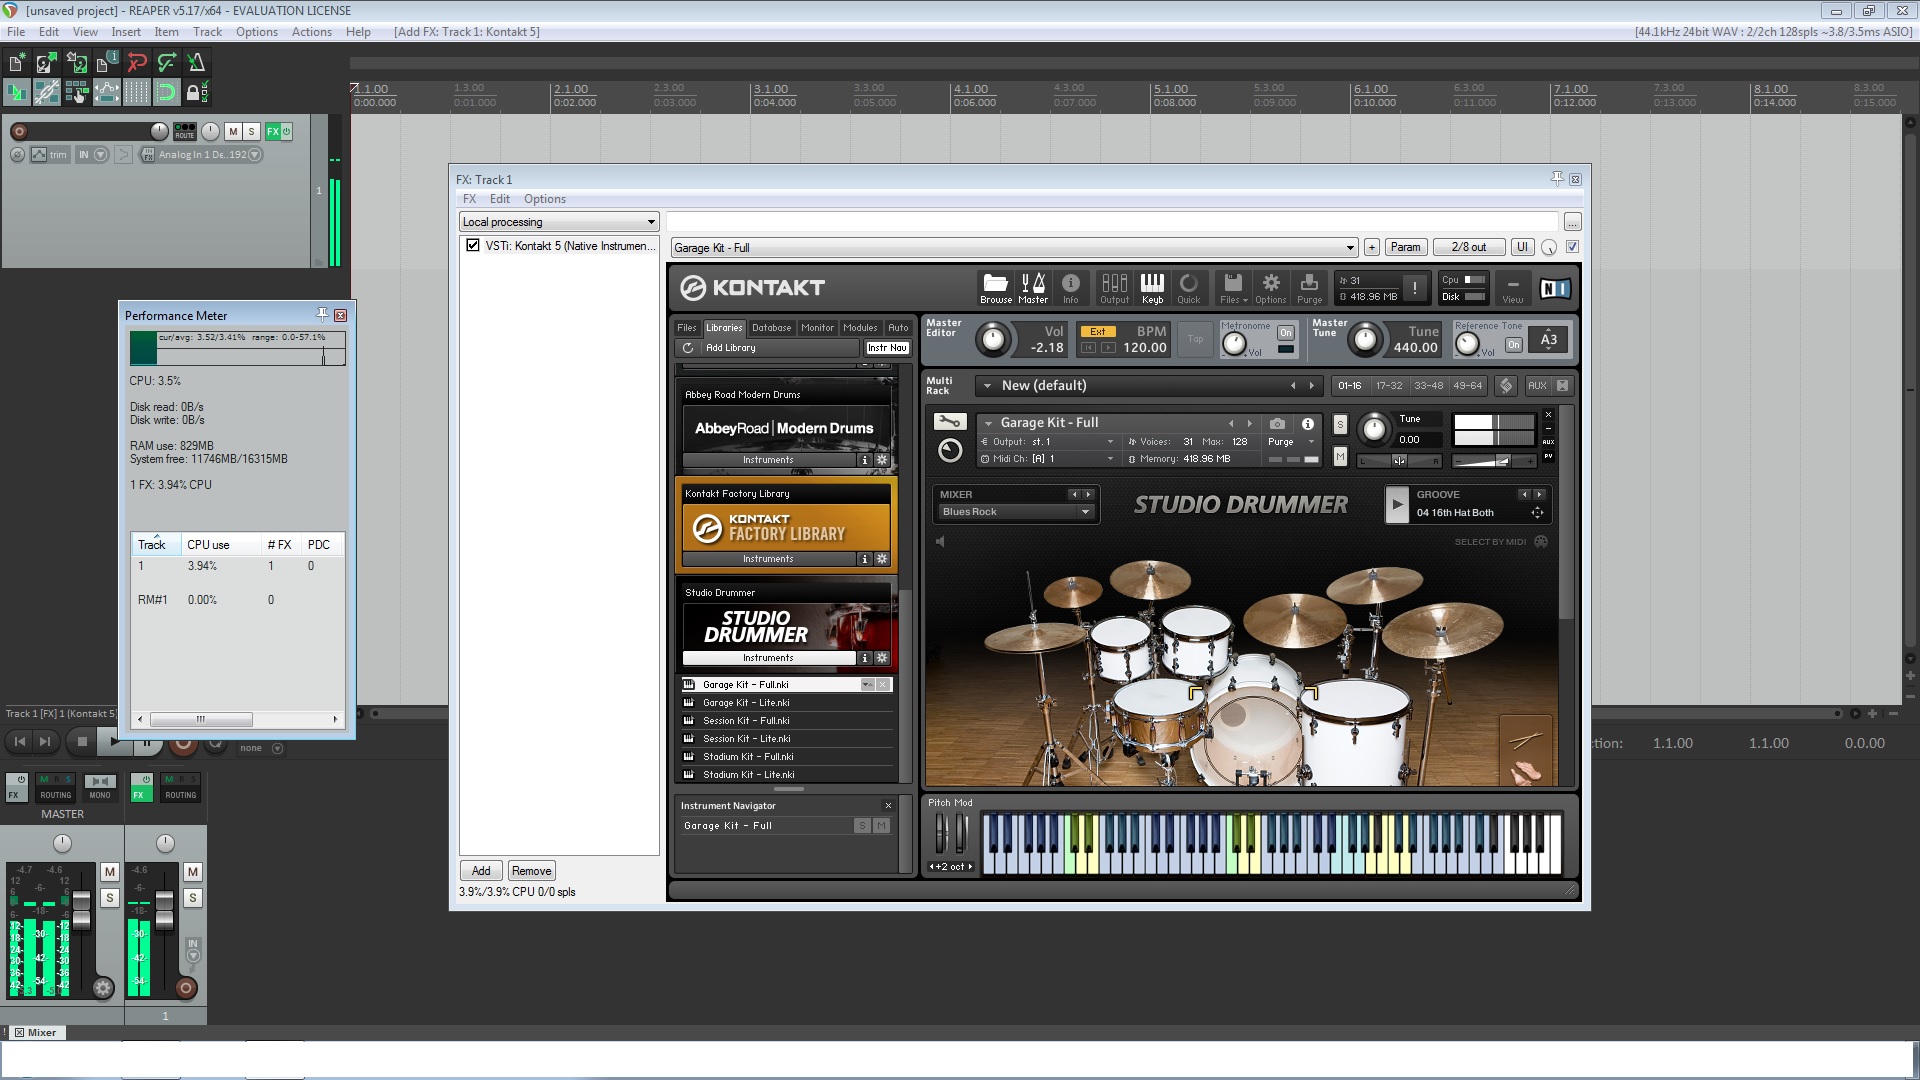
Task: Click the Add Library button
Action: 731,348
